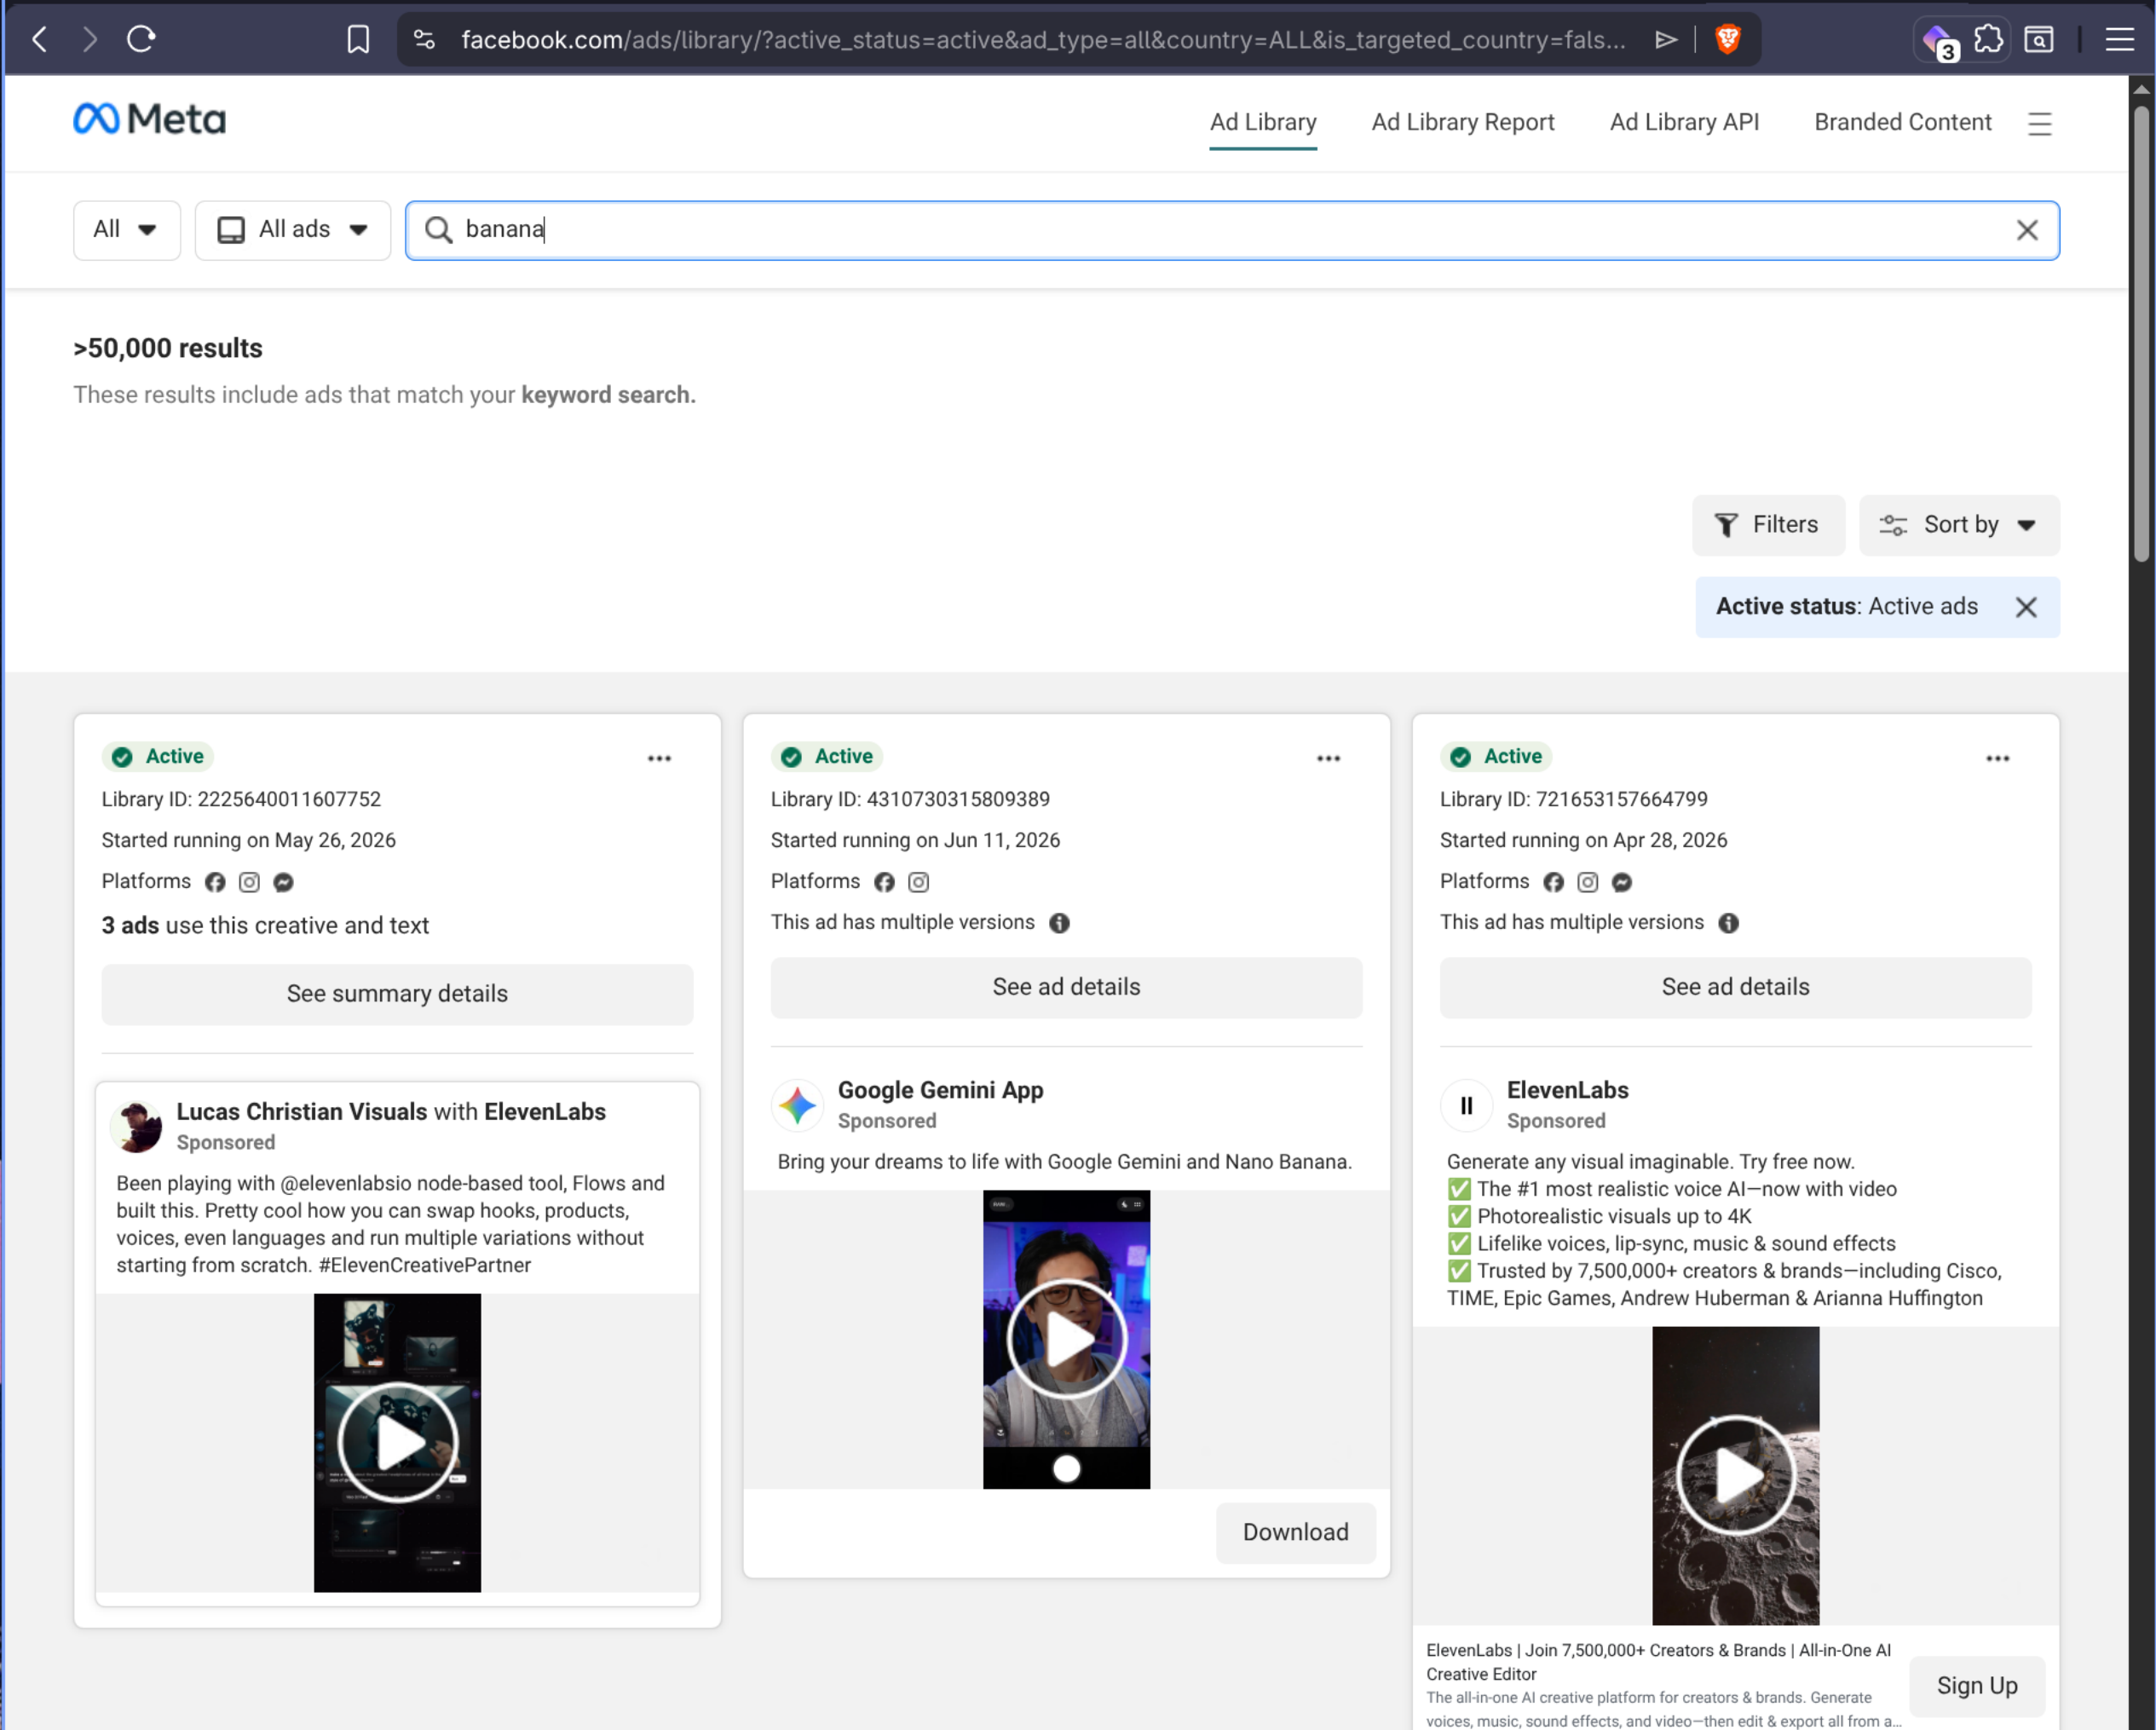Open more options for Google Gemini ad
The height and width of the screenshot is (1730, 2156).
pos(1328,758)
